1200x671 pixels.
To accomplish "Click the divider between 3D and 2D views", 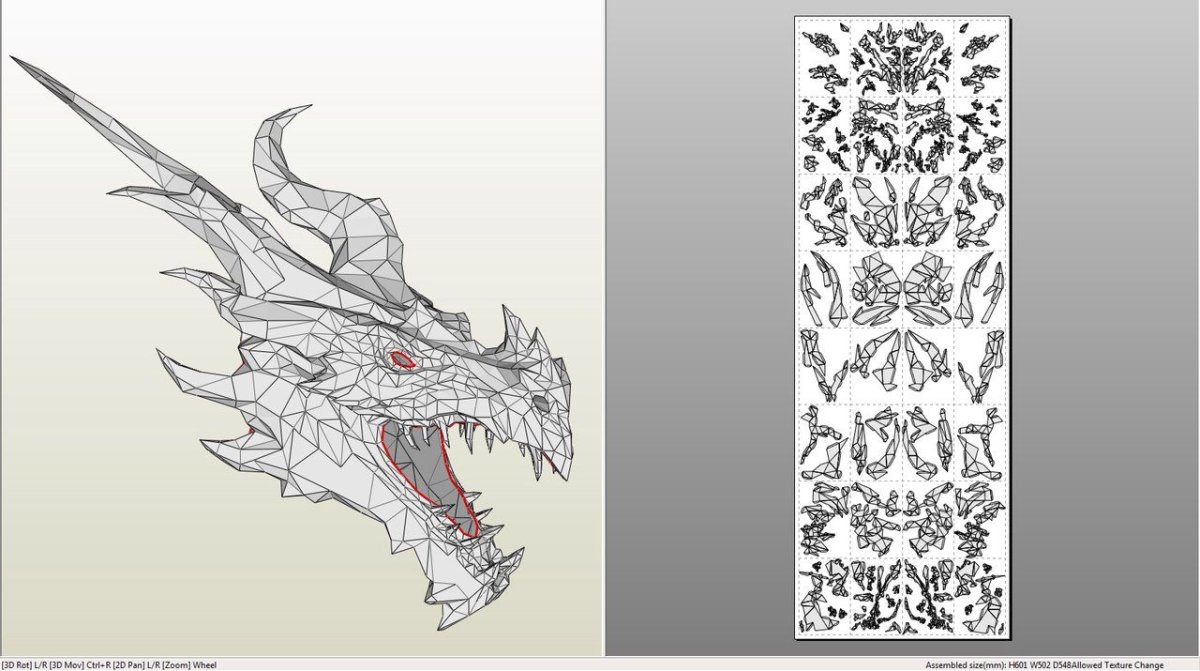I will click(605, 330).
